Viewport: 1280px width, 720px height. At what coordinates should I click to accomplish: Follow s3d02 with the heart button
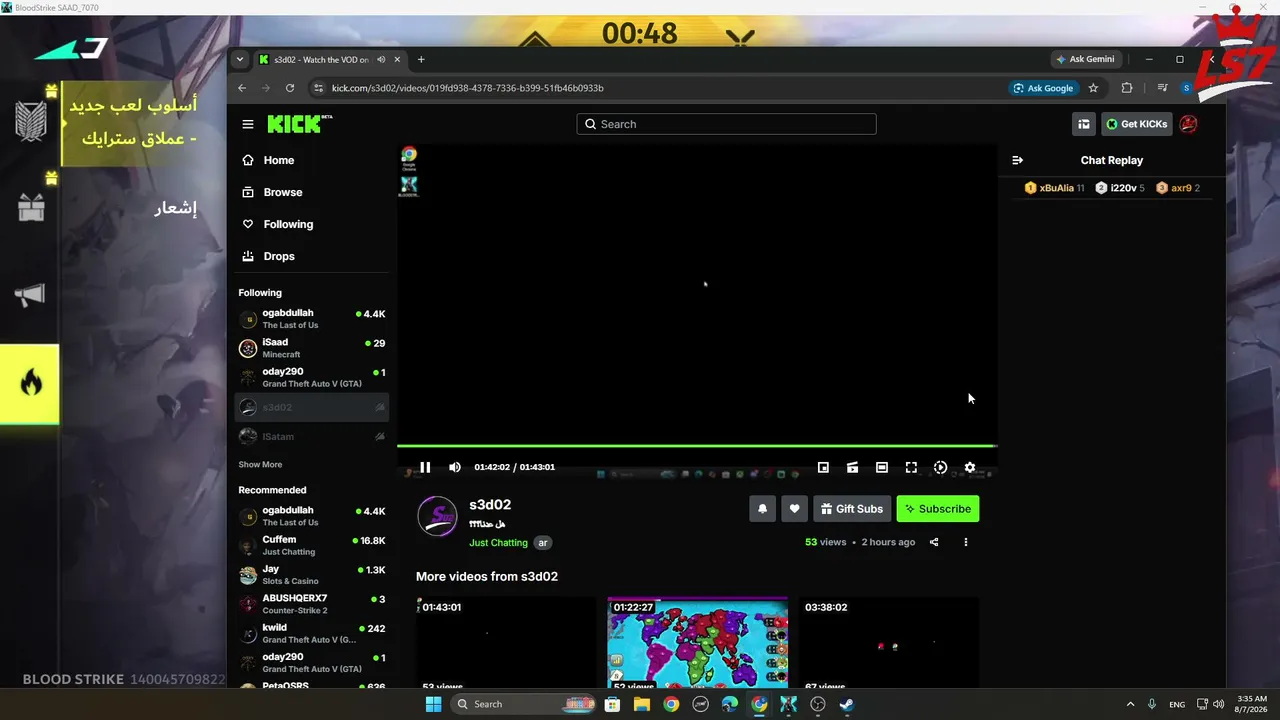794,509
